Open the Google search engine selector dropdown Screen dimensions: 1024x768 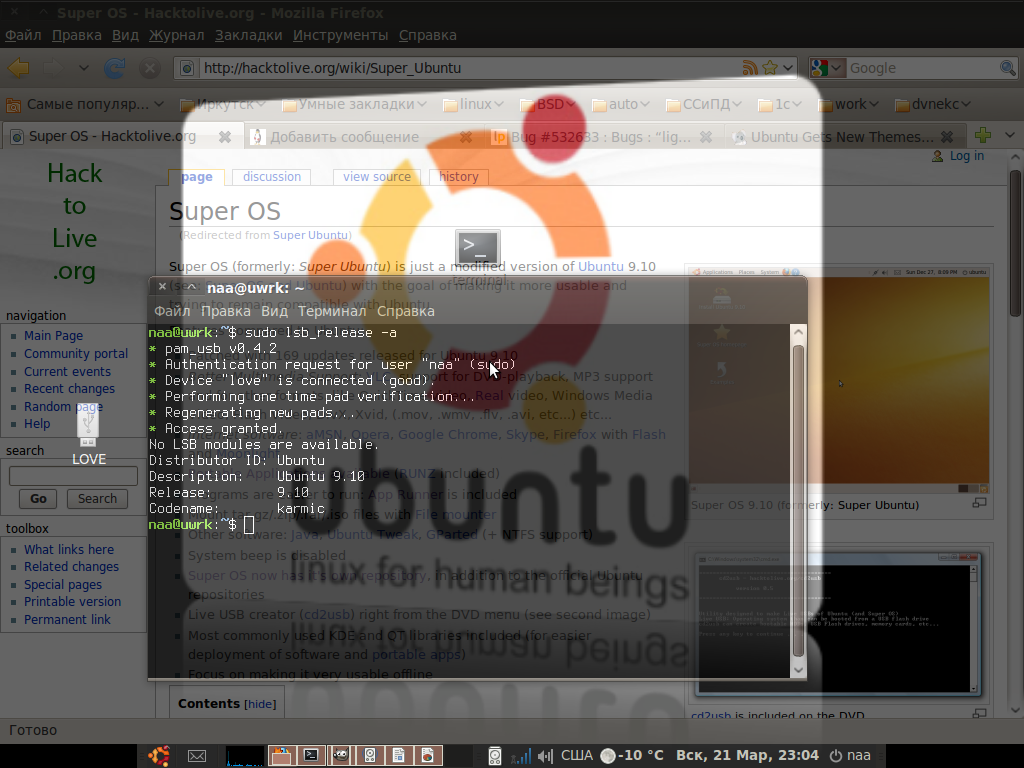pyautogui.click(x=827, y=68)
